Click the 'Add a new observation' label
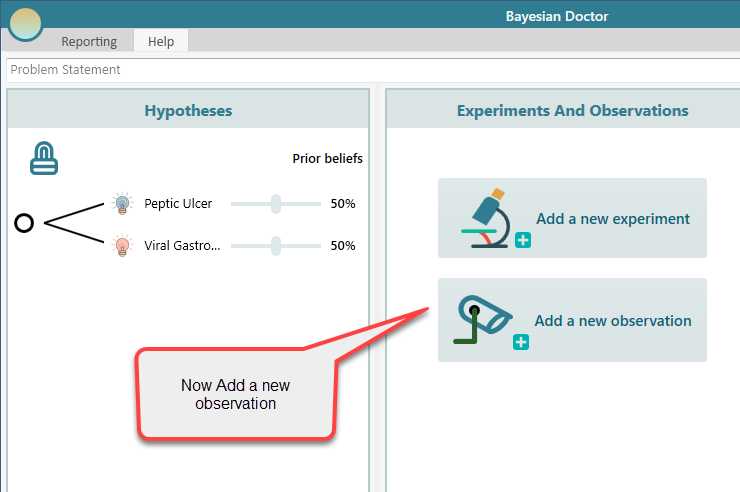Viewport: 740px width, 492px height. 613,321
